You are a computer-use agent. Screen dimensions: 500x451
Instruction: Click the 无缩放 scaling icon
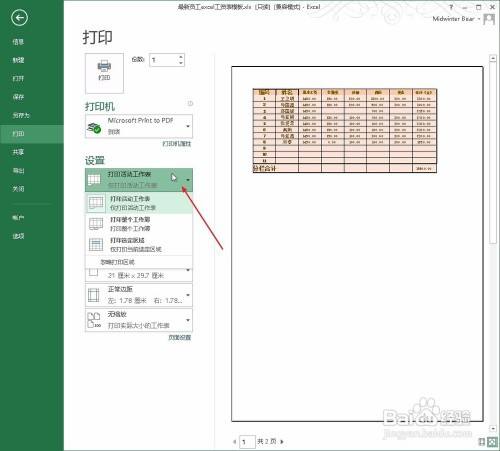click(x=94, y=320)
